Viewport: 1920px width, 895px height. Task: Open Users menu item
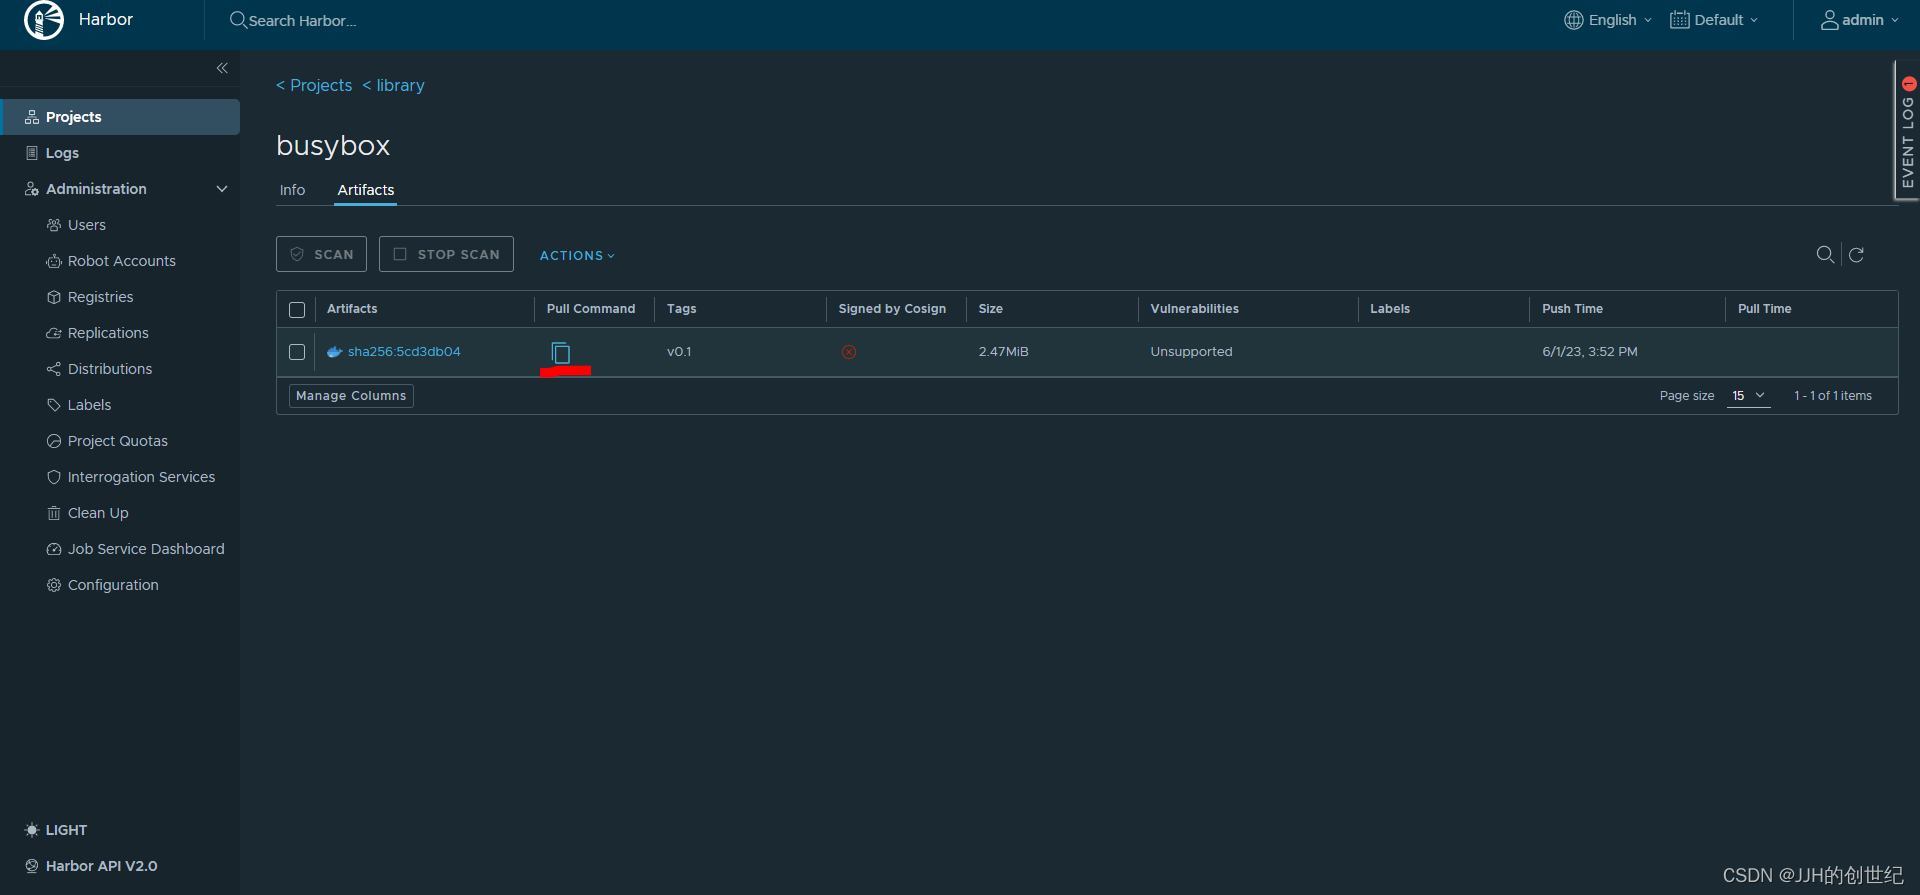pos(87,225)
